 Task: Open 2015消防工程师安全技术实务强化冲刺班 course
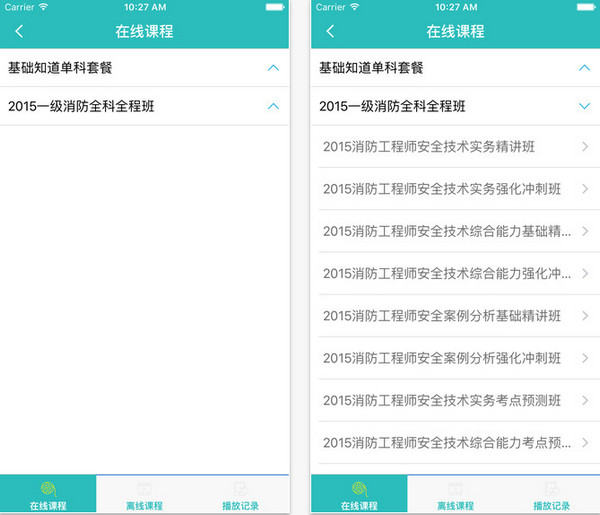click(x=456, y=189)
